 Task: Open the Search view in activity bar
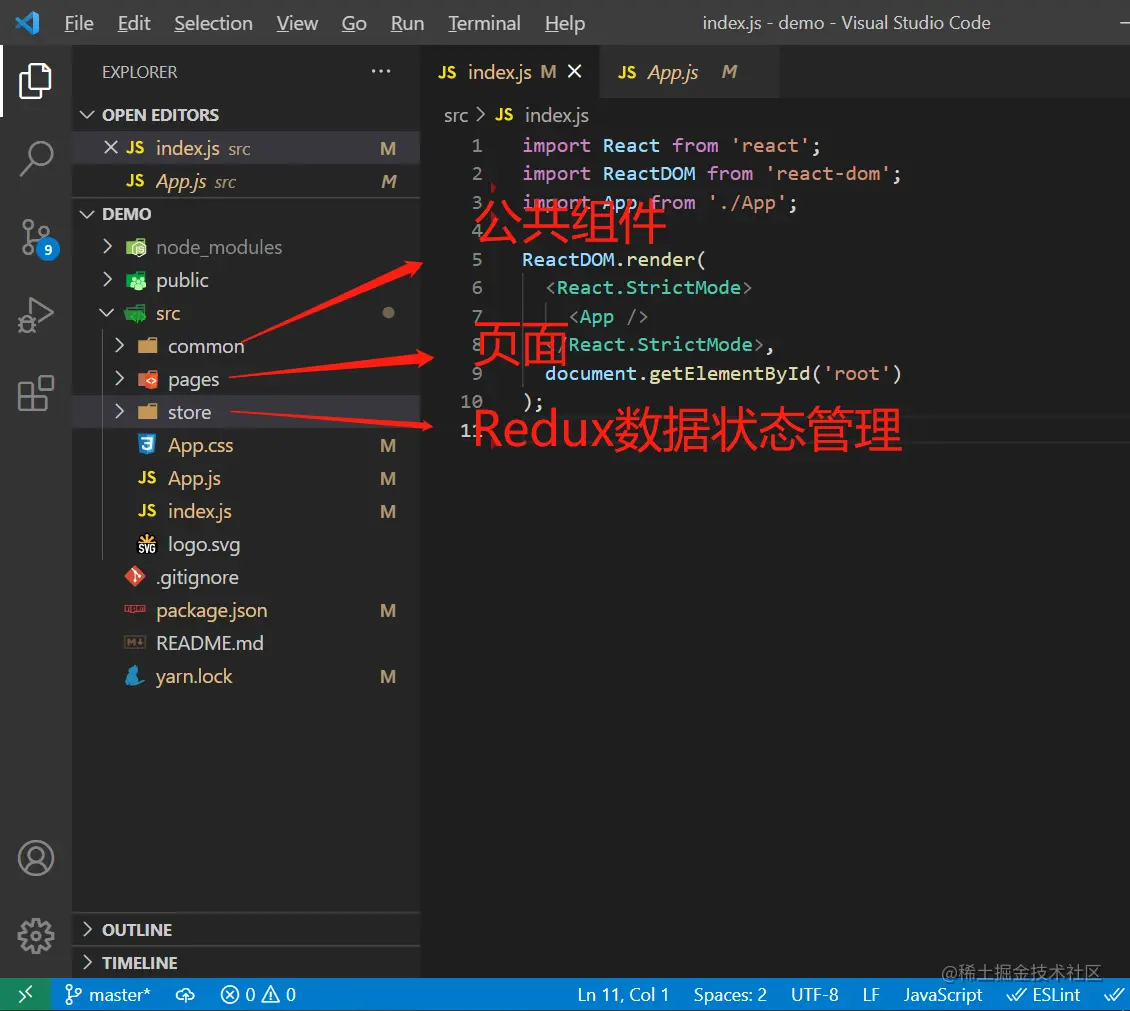(x=35, y=159)
